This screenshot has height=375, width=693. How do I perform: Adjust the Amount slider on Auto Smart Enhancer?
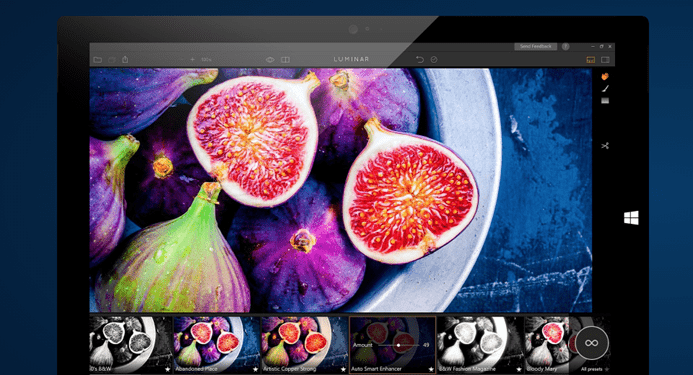(398, 345)
